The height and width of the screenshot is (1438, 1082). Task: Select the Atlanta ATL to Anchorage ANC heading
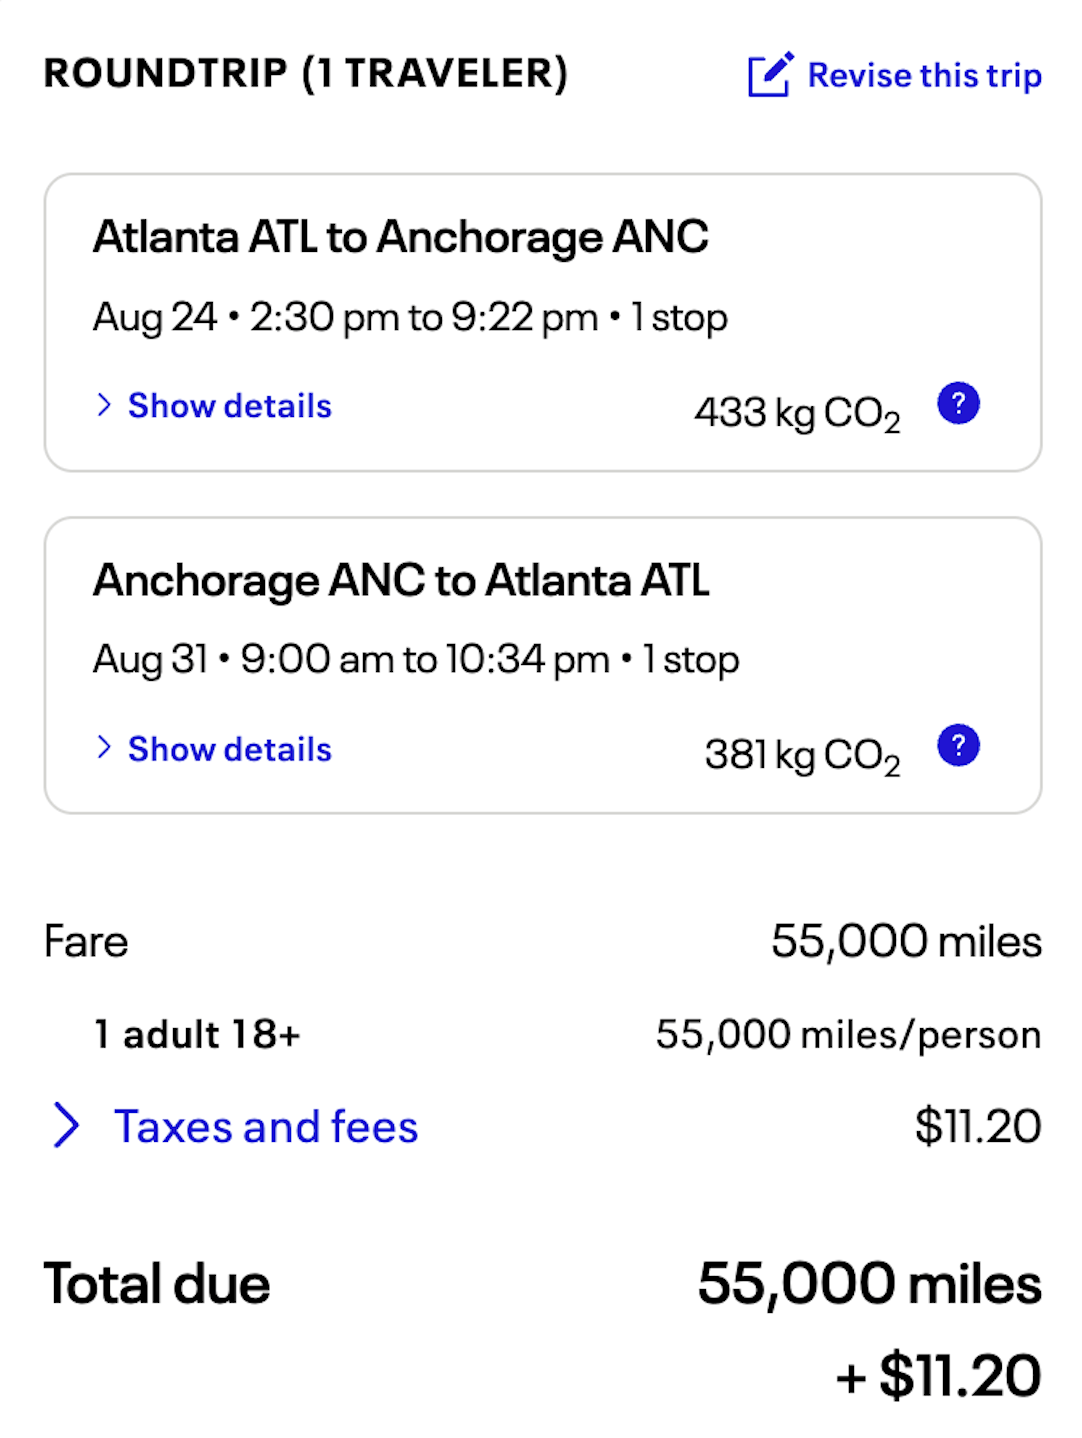[400, 237]
